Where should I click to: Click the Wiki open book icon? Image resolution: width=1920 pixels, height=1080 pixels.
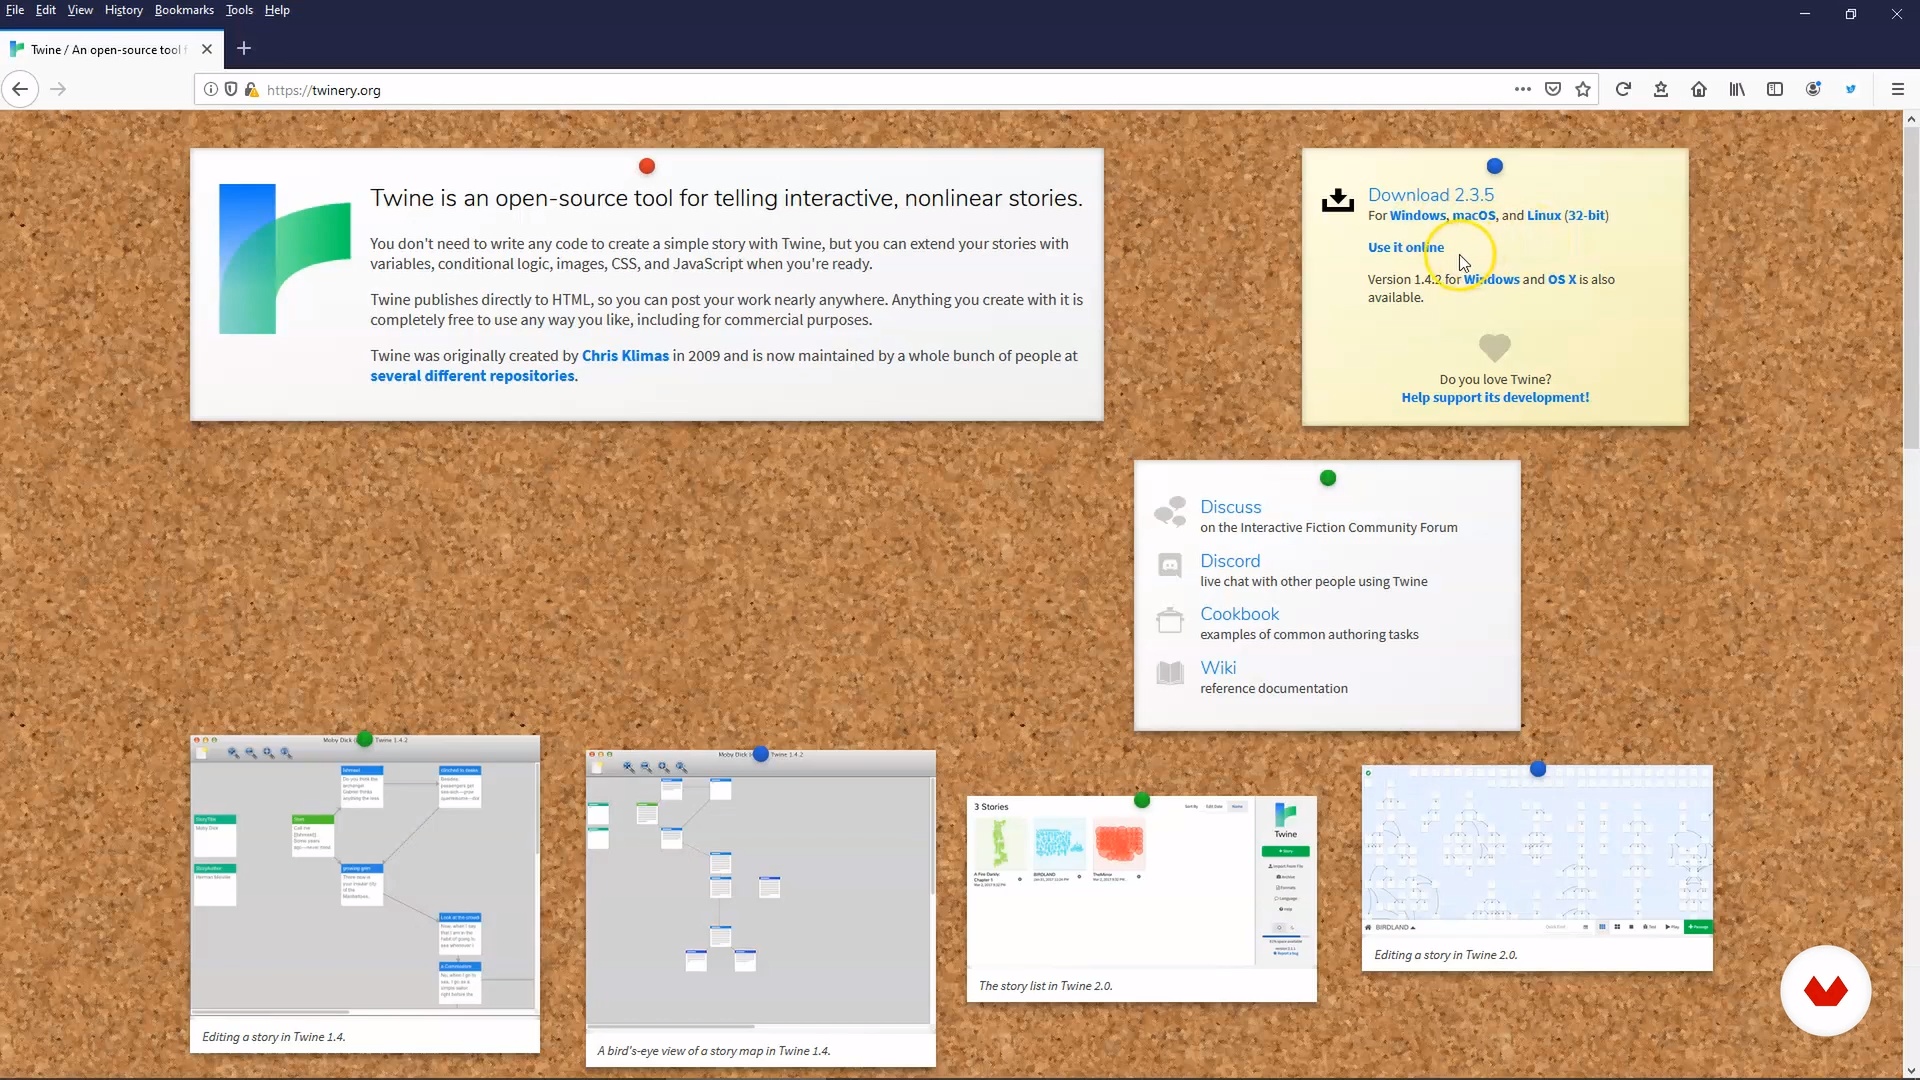1170,673
